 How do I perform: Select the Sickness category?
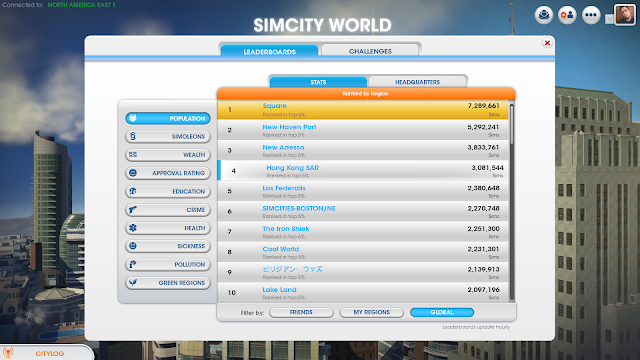(x=168, y=246)
